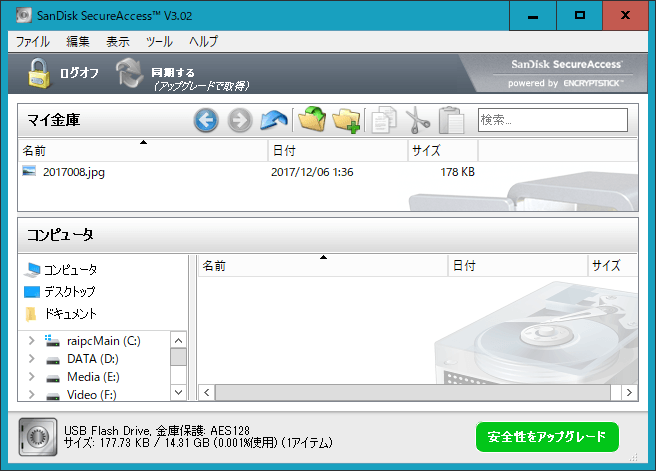Viewport: 656px width, 471px height.
Task: Open the ファイル menu
Action: click(33, 41)
